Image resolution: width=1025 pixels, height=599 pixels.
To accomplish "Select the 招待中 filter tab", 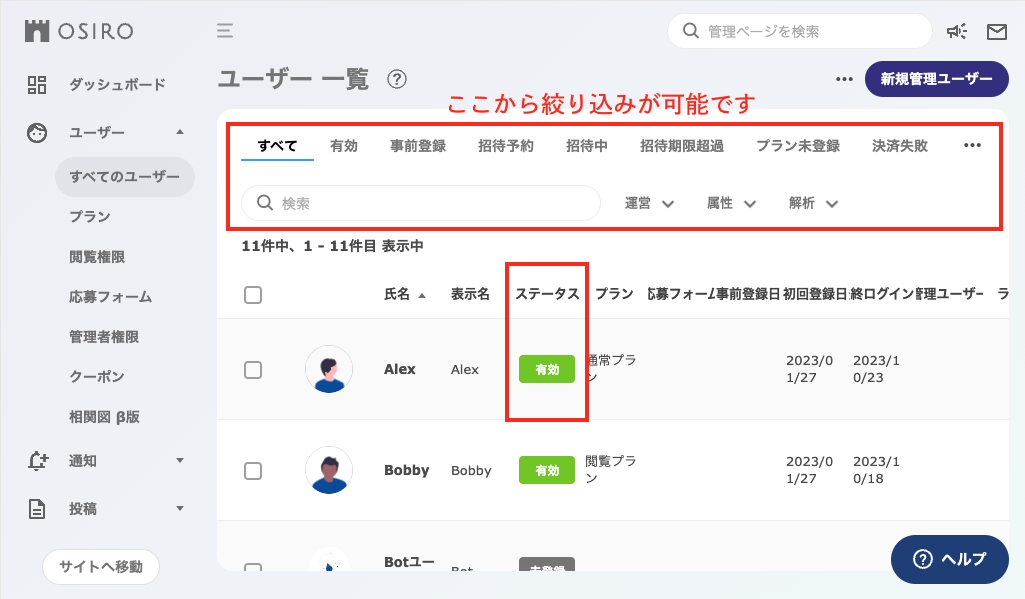I will click(x=586, y=145).
